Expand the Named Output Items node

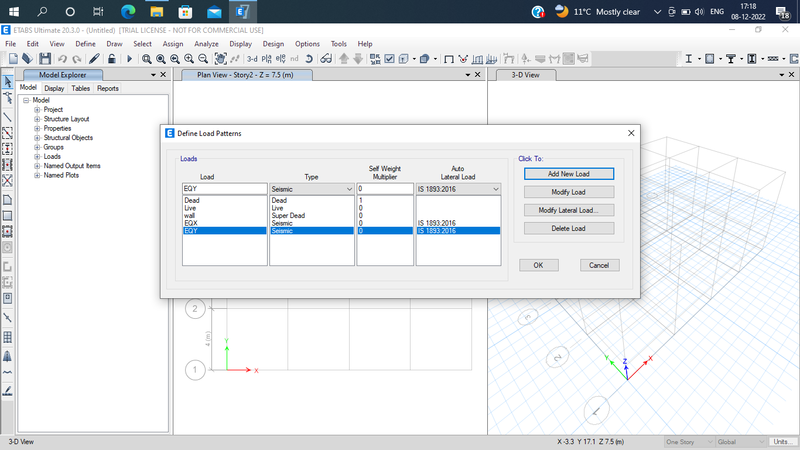37,166
